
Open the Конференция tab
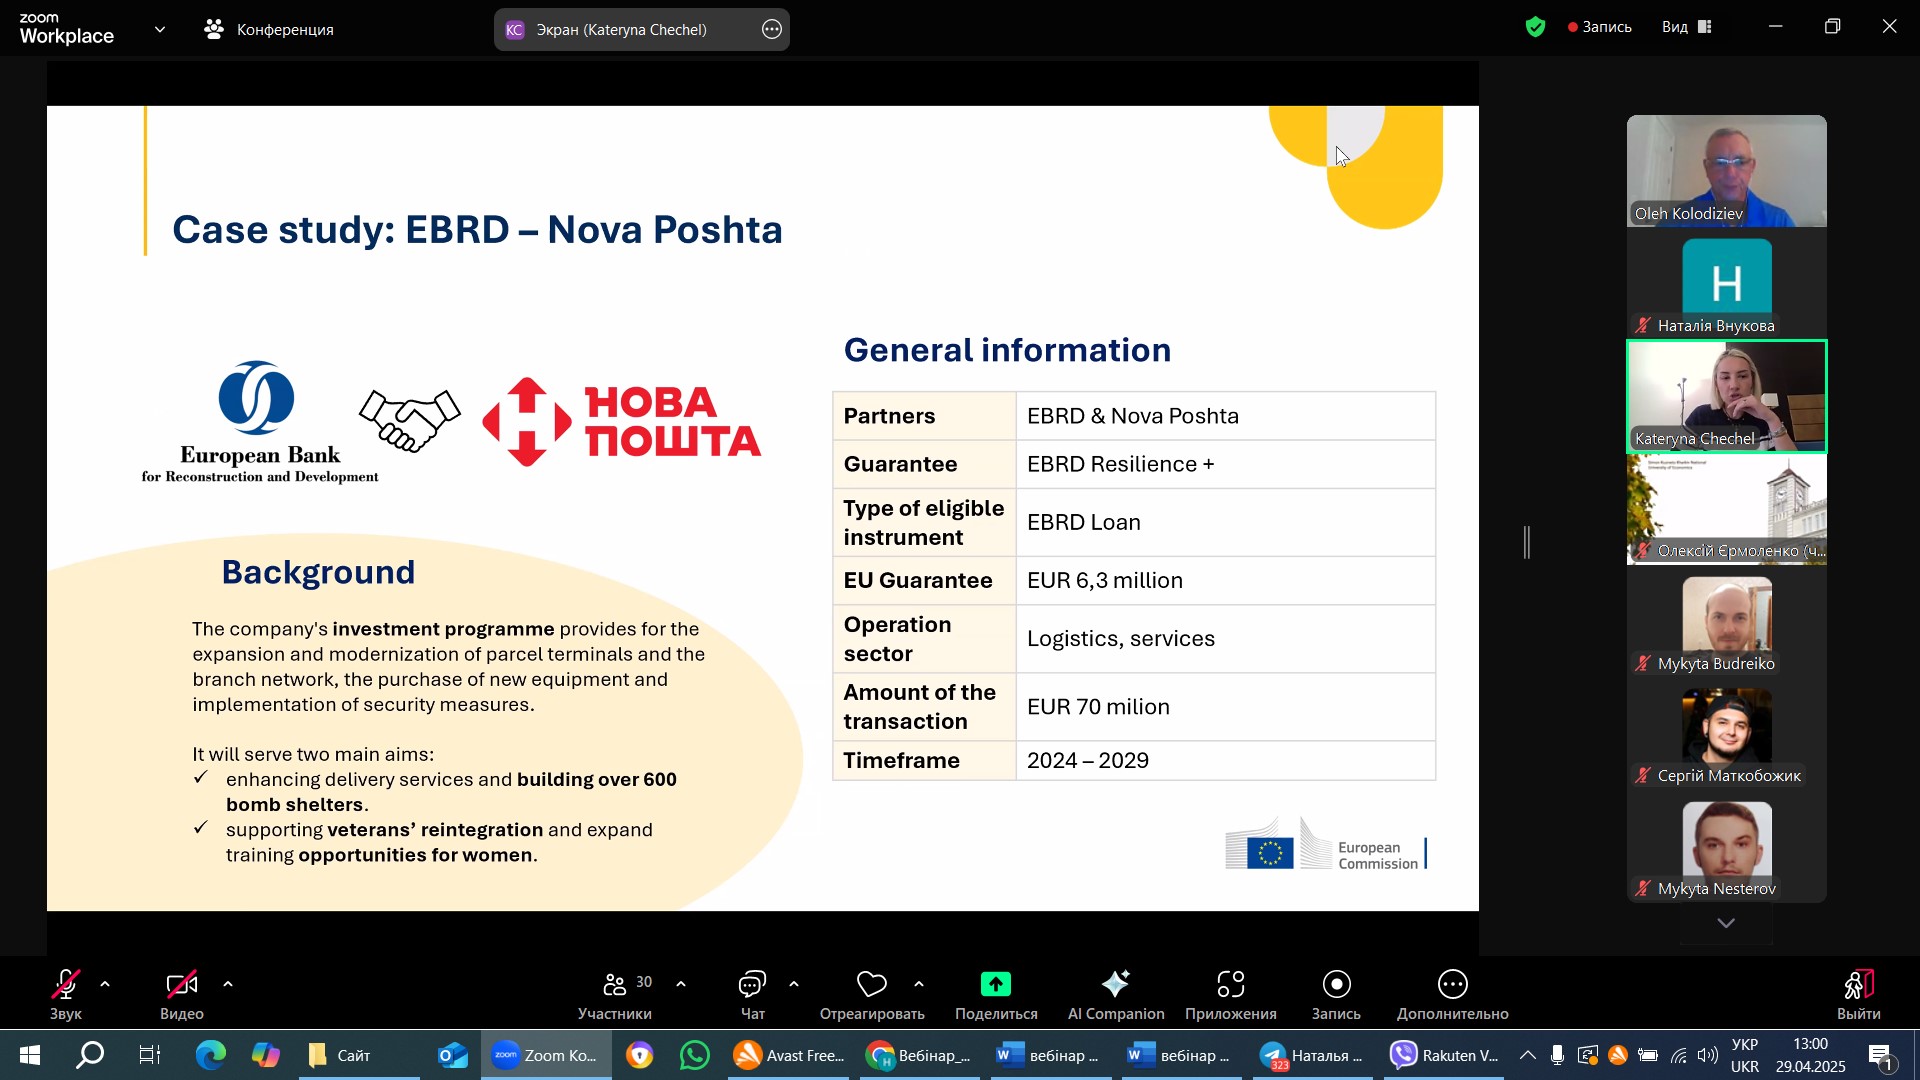[270, 30]
